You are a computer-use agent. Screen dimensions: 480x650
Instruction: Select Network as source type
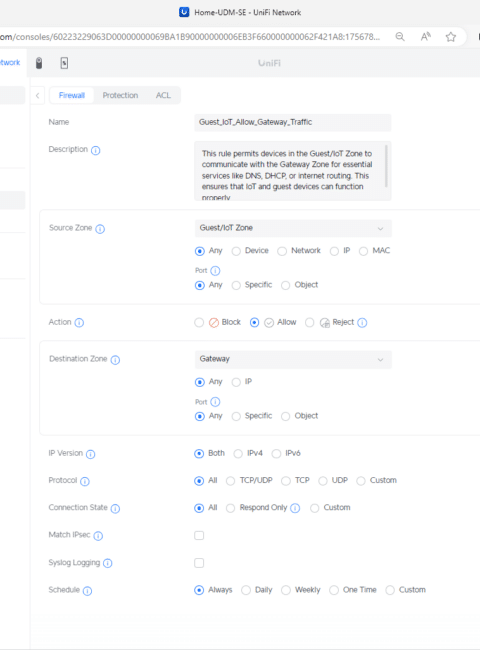point(282,251)
